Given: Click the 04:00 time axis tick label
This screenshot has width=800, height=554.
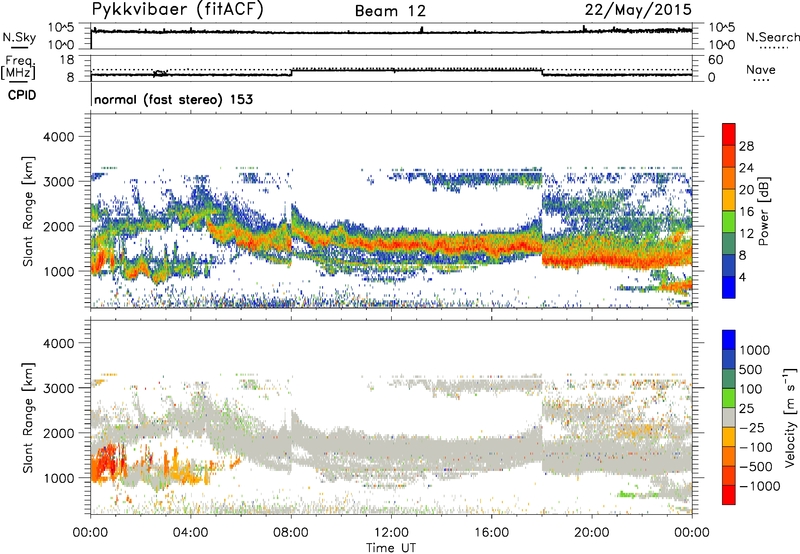Looking at the screenshot, I should [x=190, y=533].
